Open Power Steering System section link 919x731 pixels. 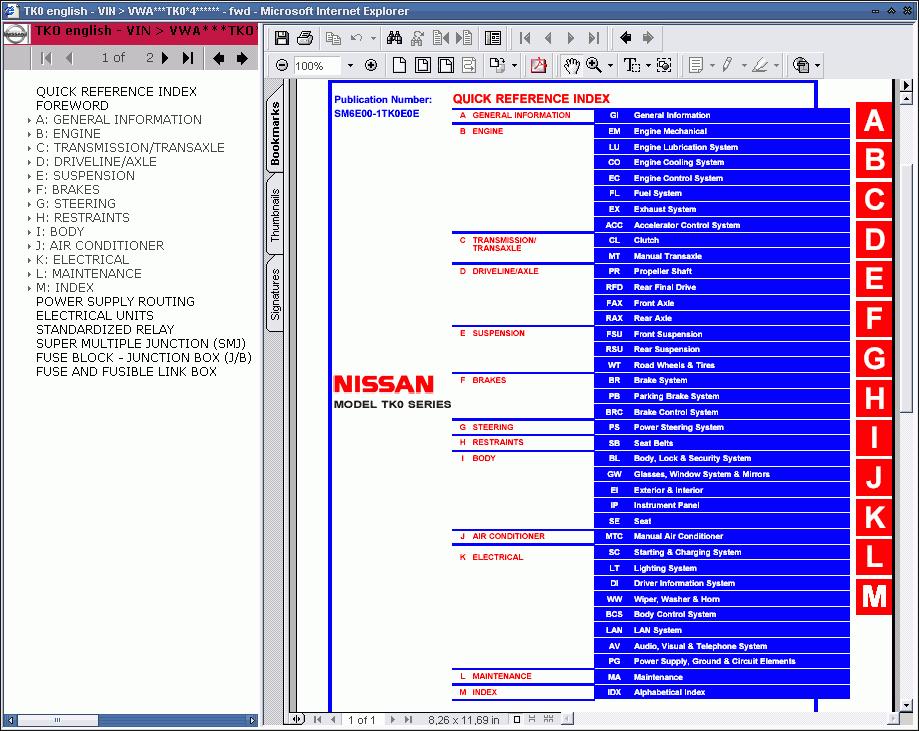pyautogui.click(x=721, y=427)
